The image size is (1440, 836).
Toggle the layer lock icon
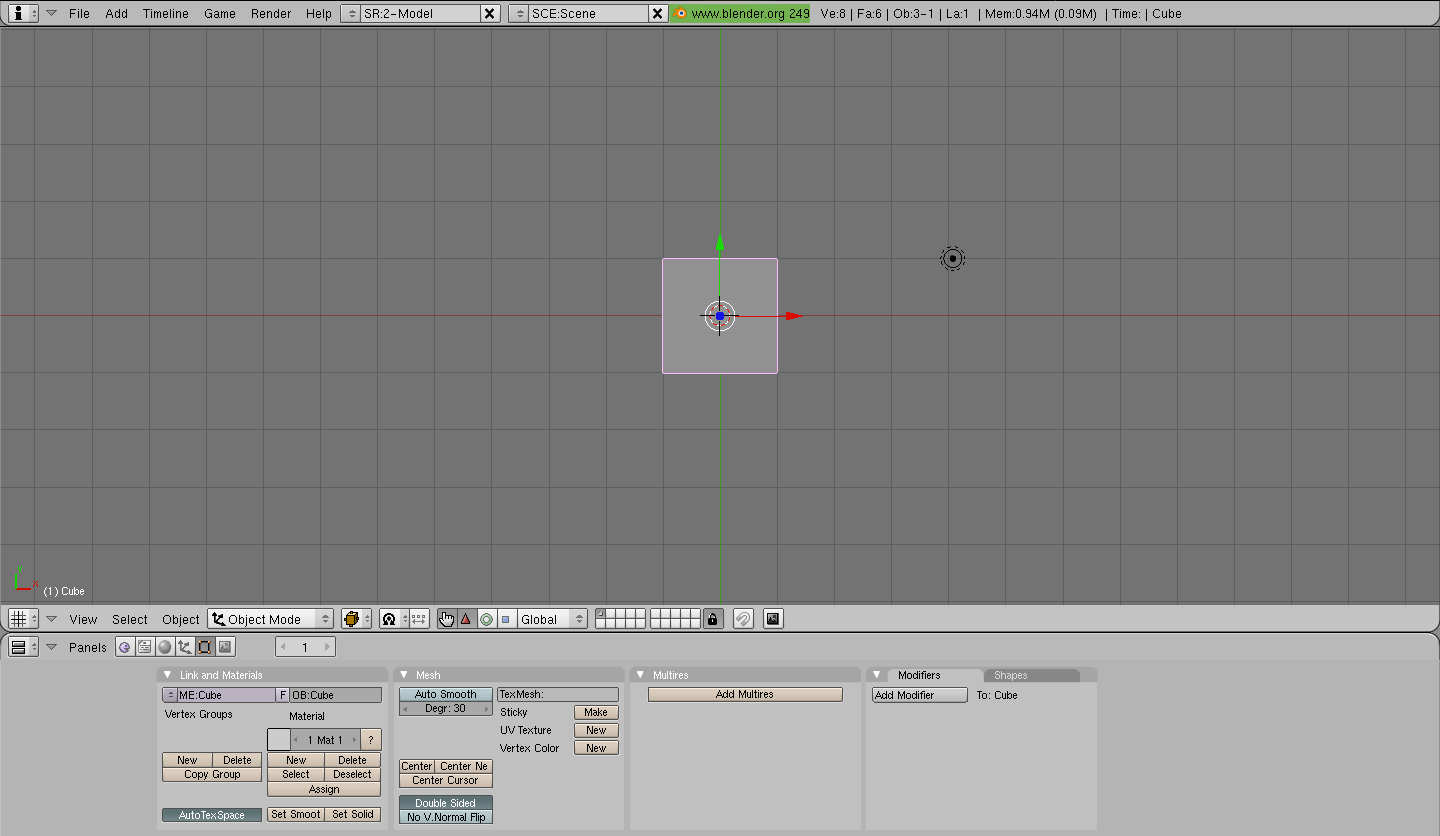pos(712,619)
